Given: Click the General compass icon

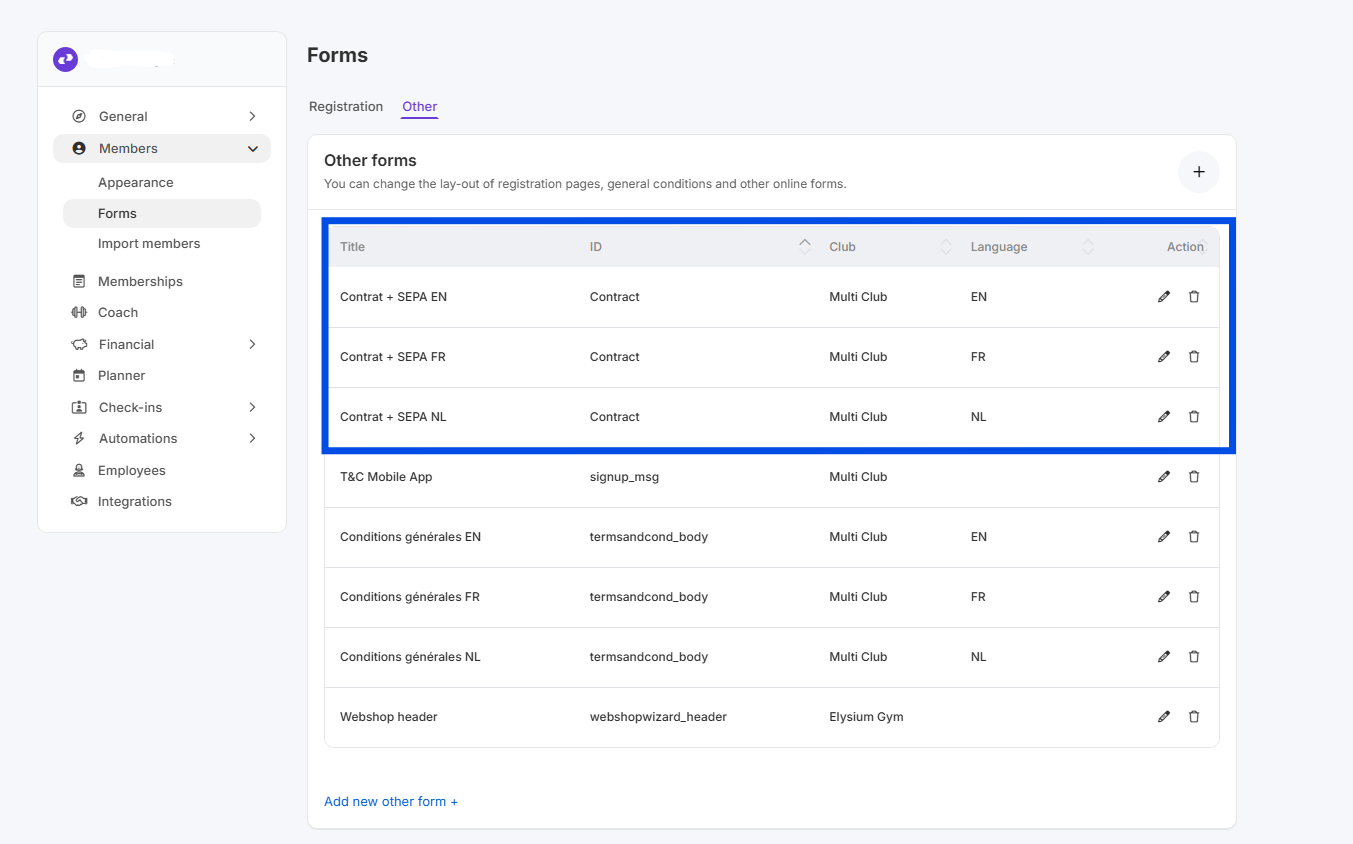Looking at the screenshot, I should tap(79, 117).
